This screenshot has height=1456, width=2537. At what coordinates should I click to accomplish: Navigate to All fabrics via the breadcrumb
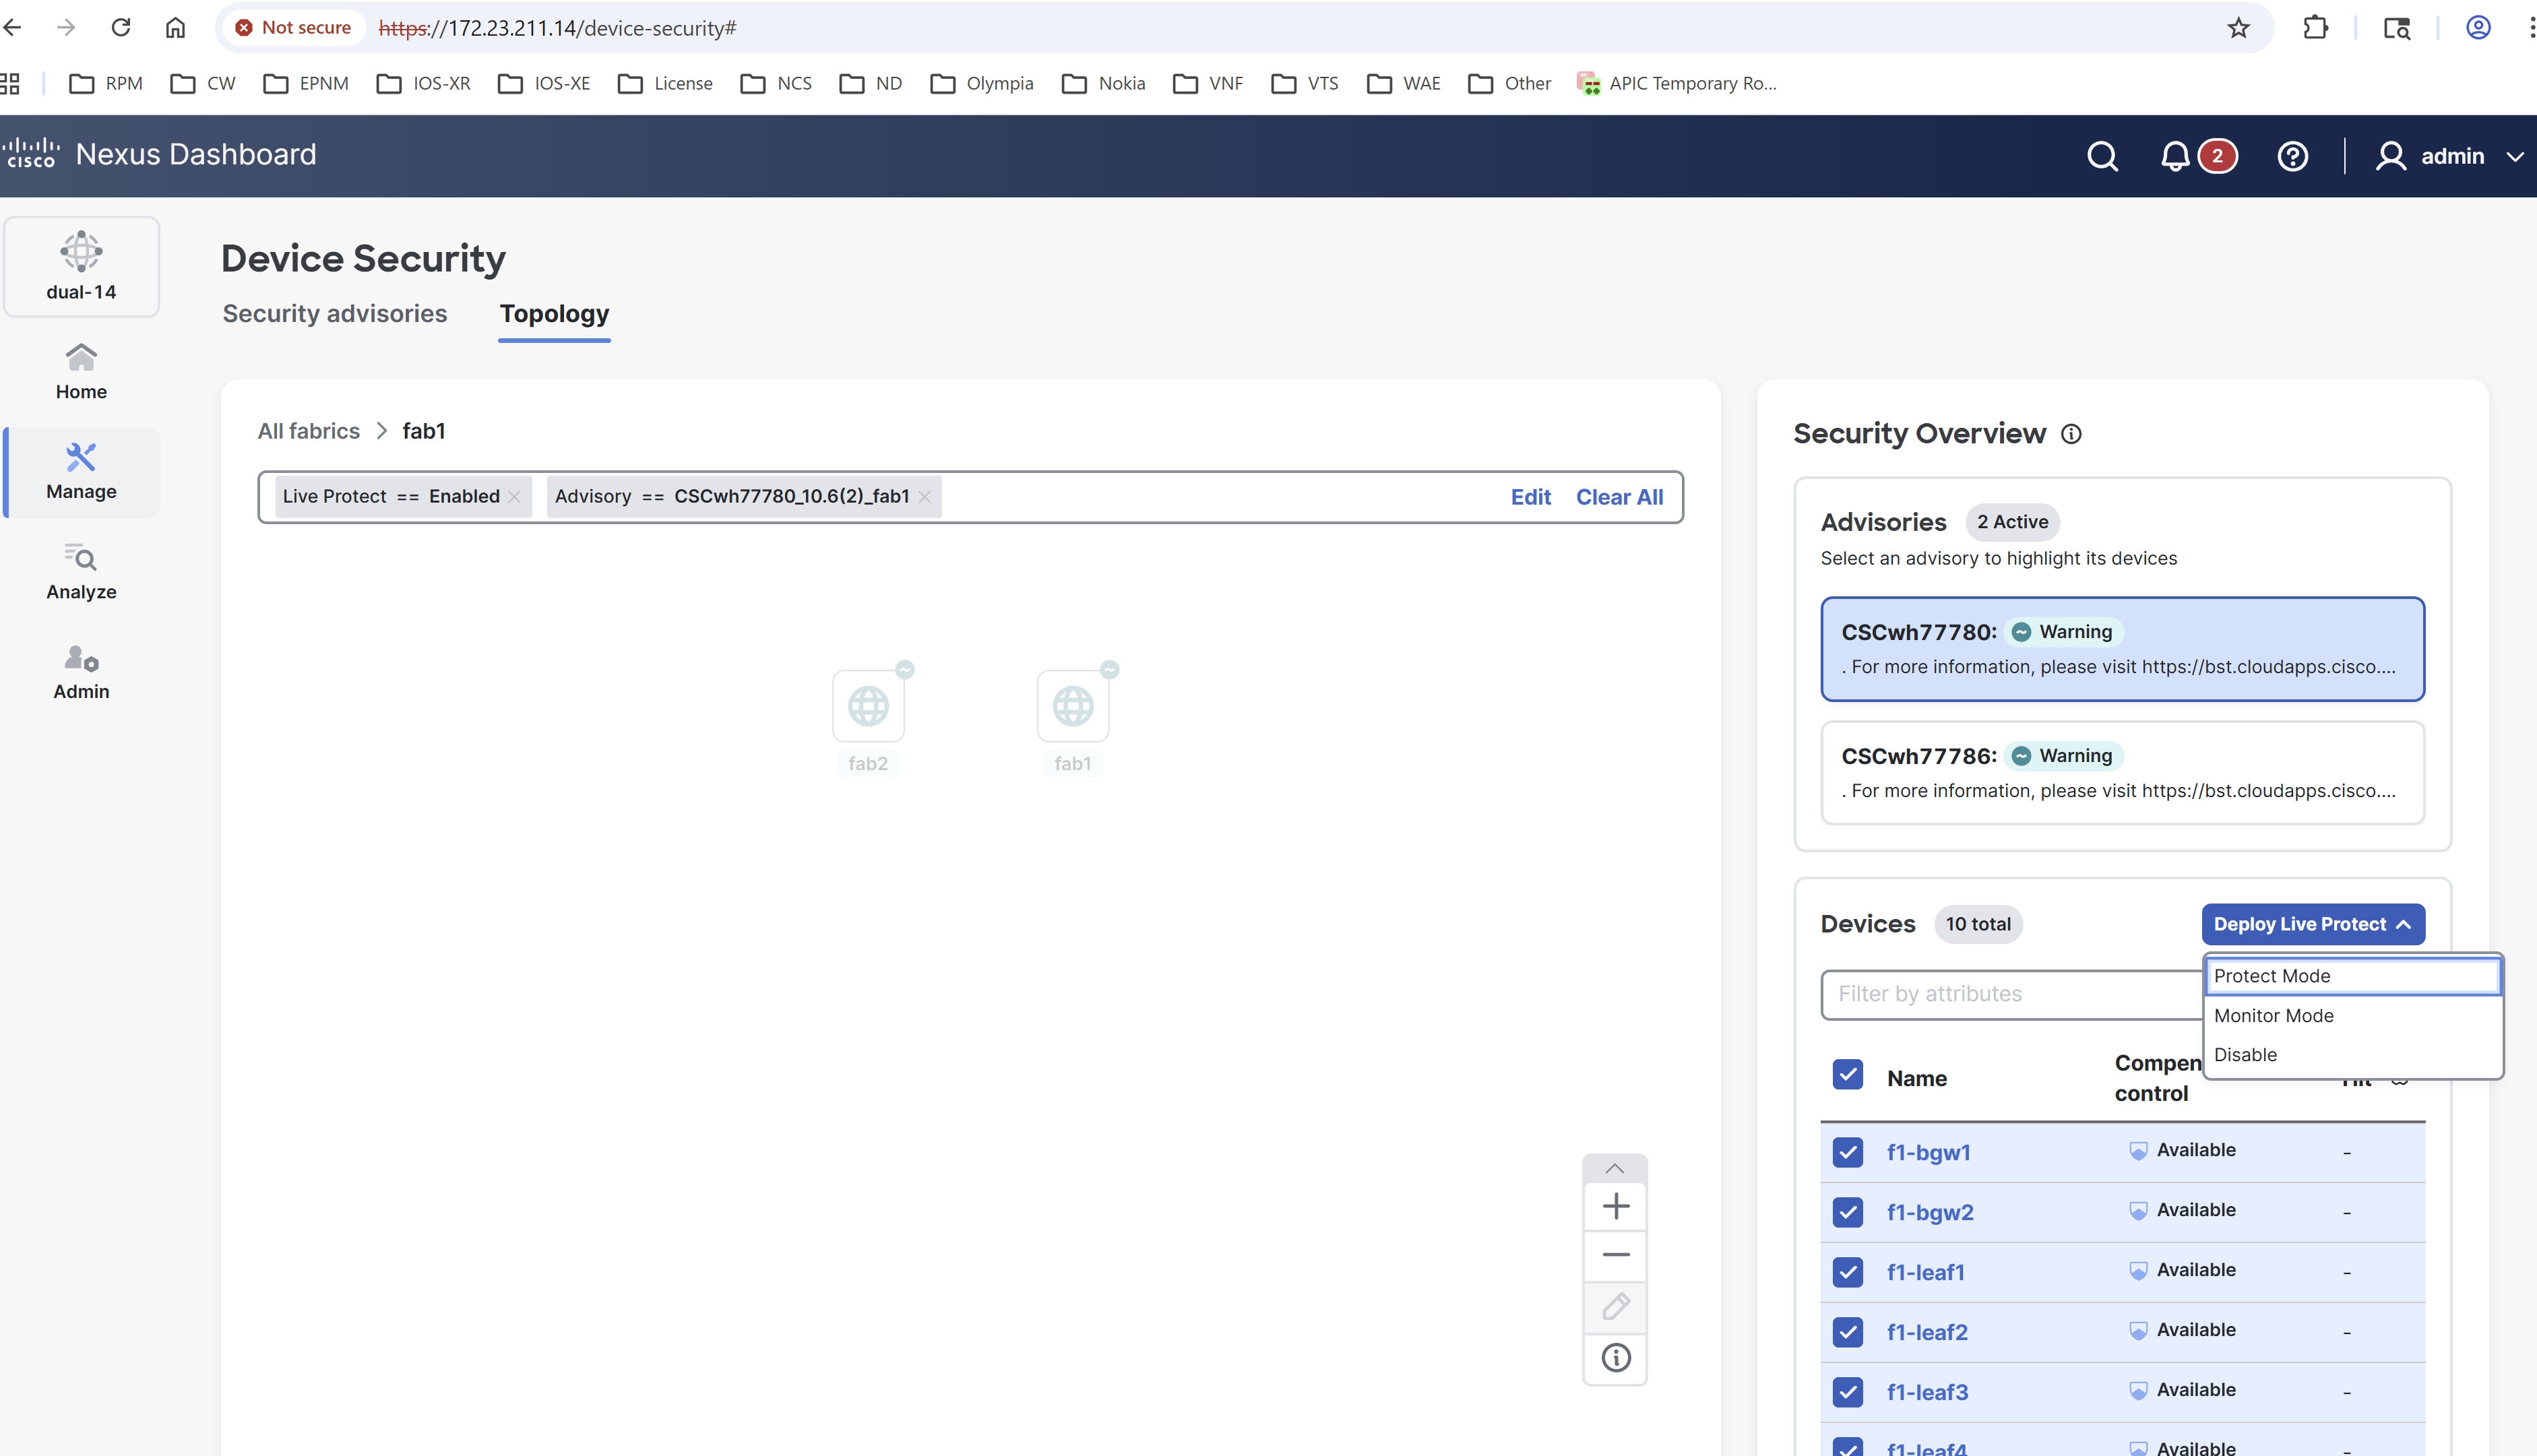(x=308, y=431)
